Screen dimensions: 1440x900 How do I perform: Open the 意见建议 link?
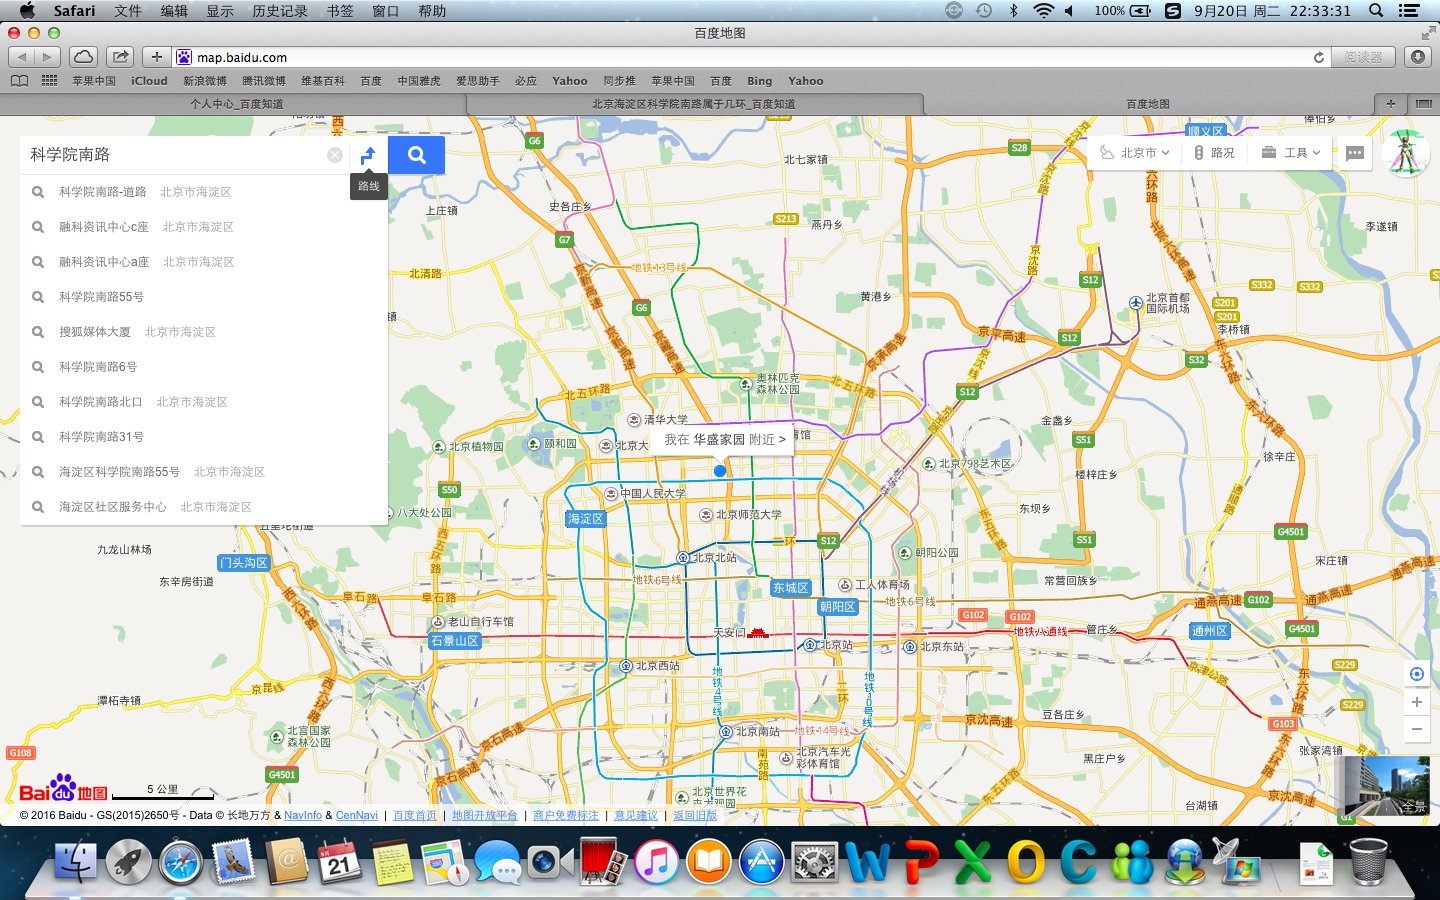click(635, 815)
